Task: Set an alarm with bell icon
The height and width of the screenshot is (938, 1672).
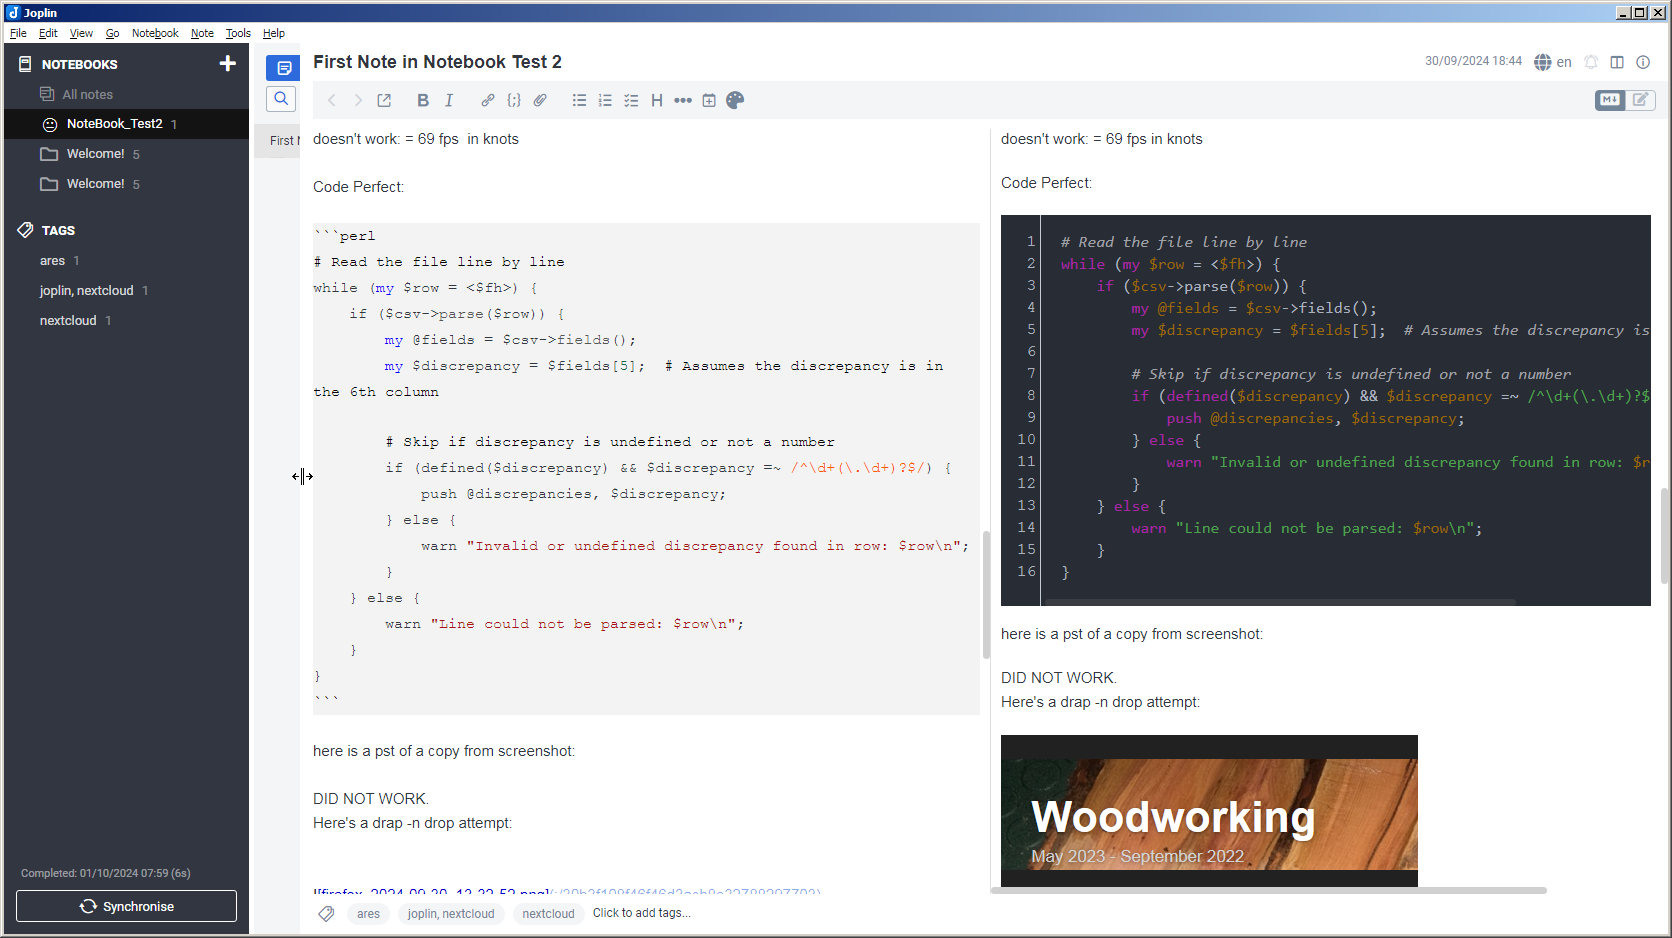Action: point(1591,62)
